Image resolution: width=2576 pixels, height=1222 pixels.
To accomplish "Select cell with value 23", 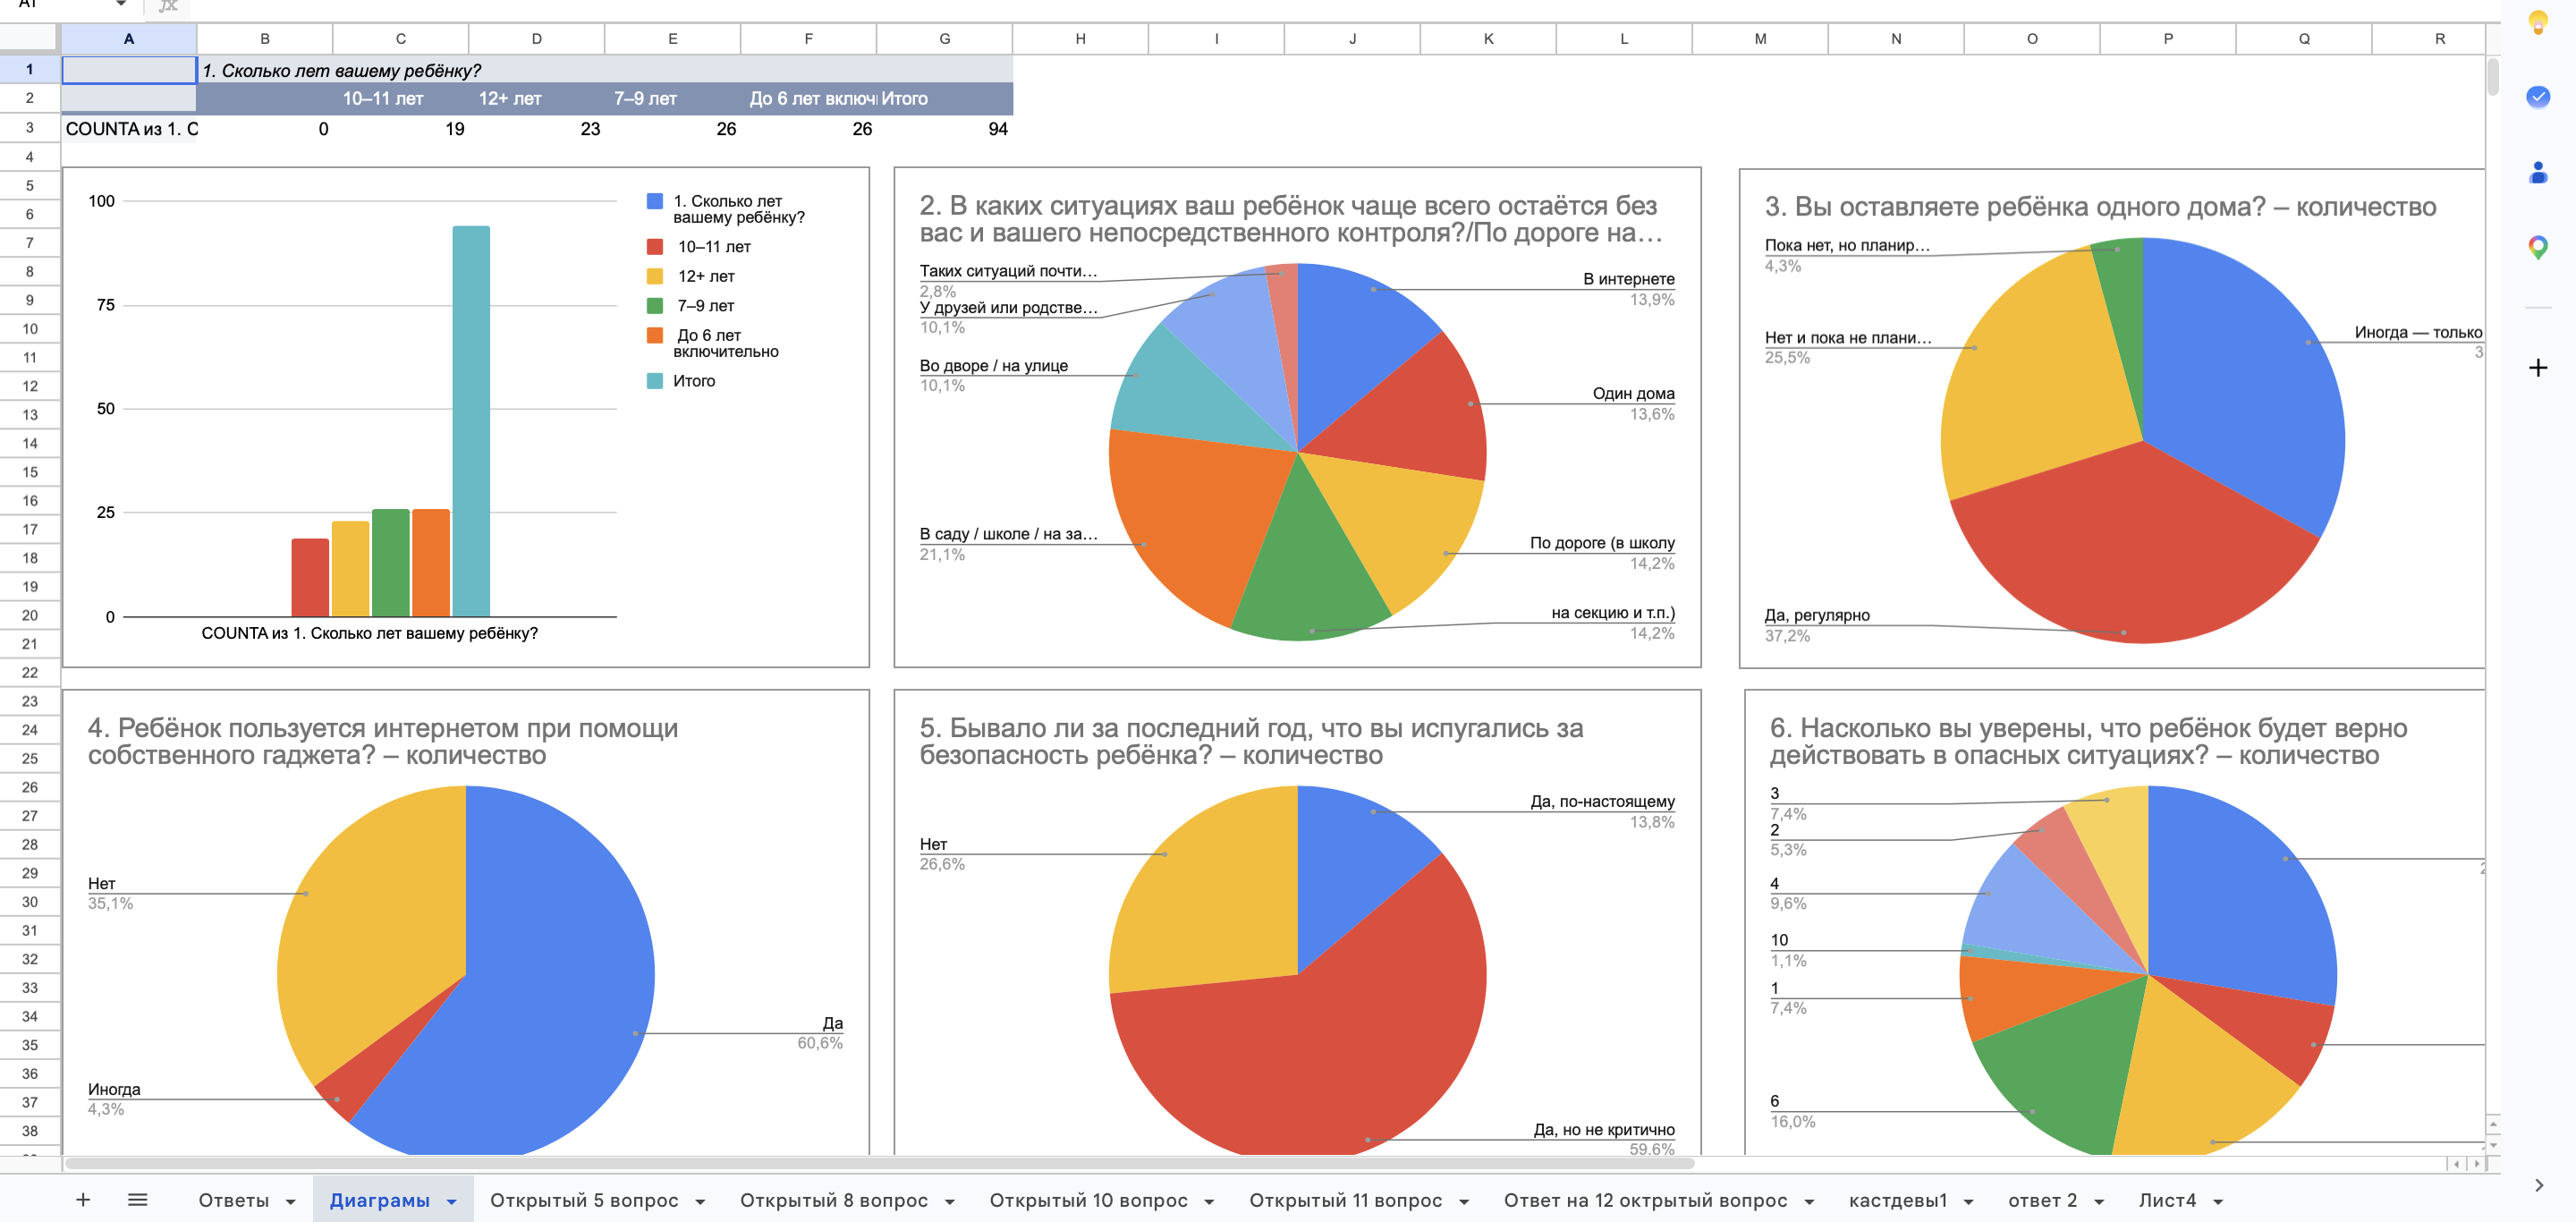I will coord(536,129).
